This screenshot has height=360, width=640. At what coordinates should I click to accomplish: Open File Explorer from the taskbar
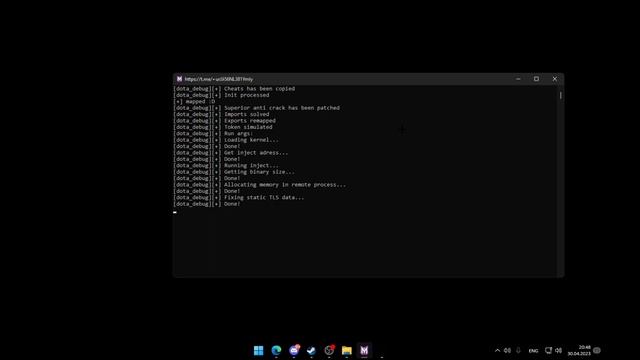click(347, 350)
